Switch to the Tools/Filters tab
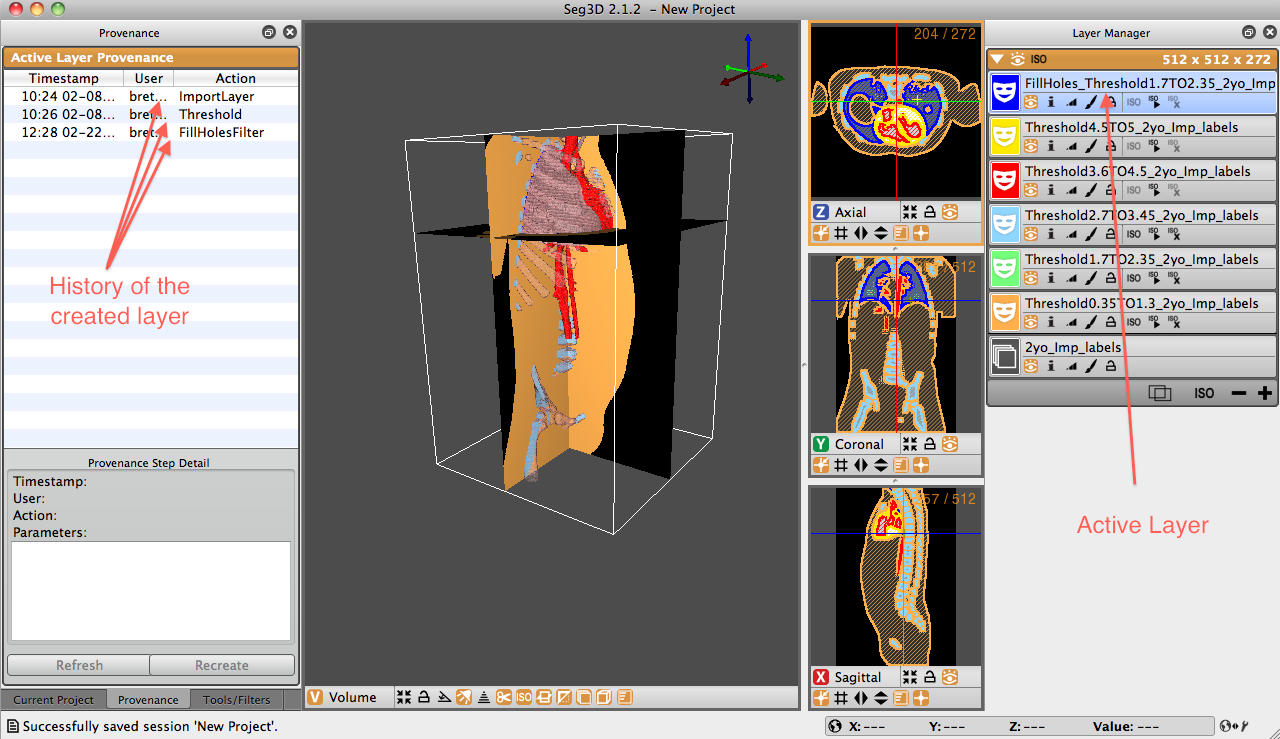 (x=237, y=700)
